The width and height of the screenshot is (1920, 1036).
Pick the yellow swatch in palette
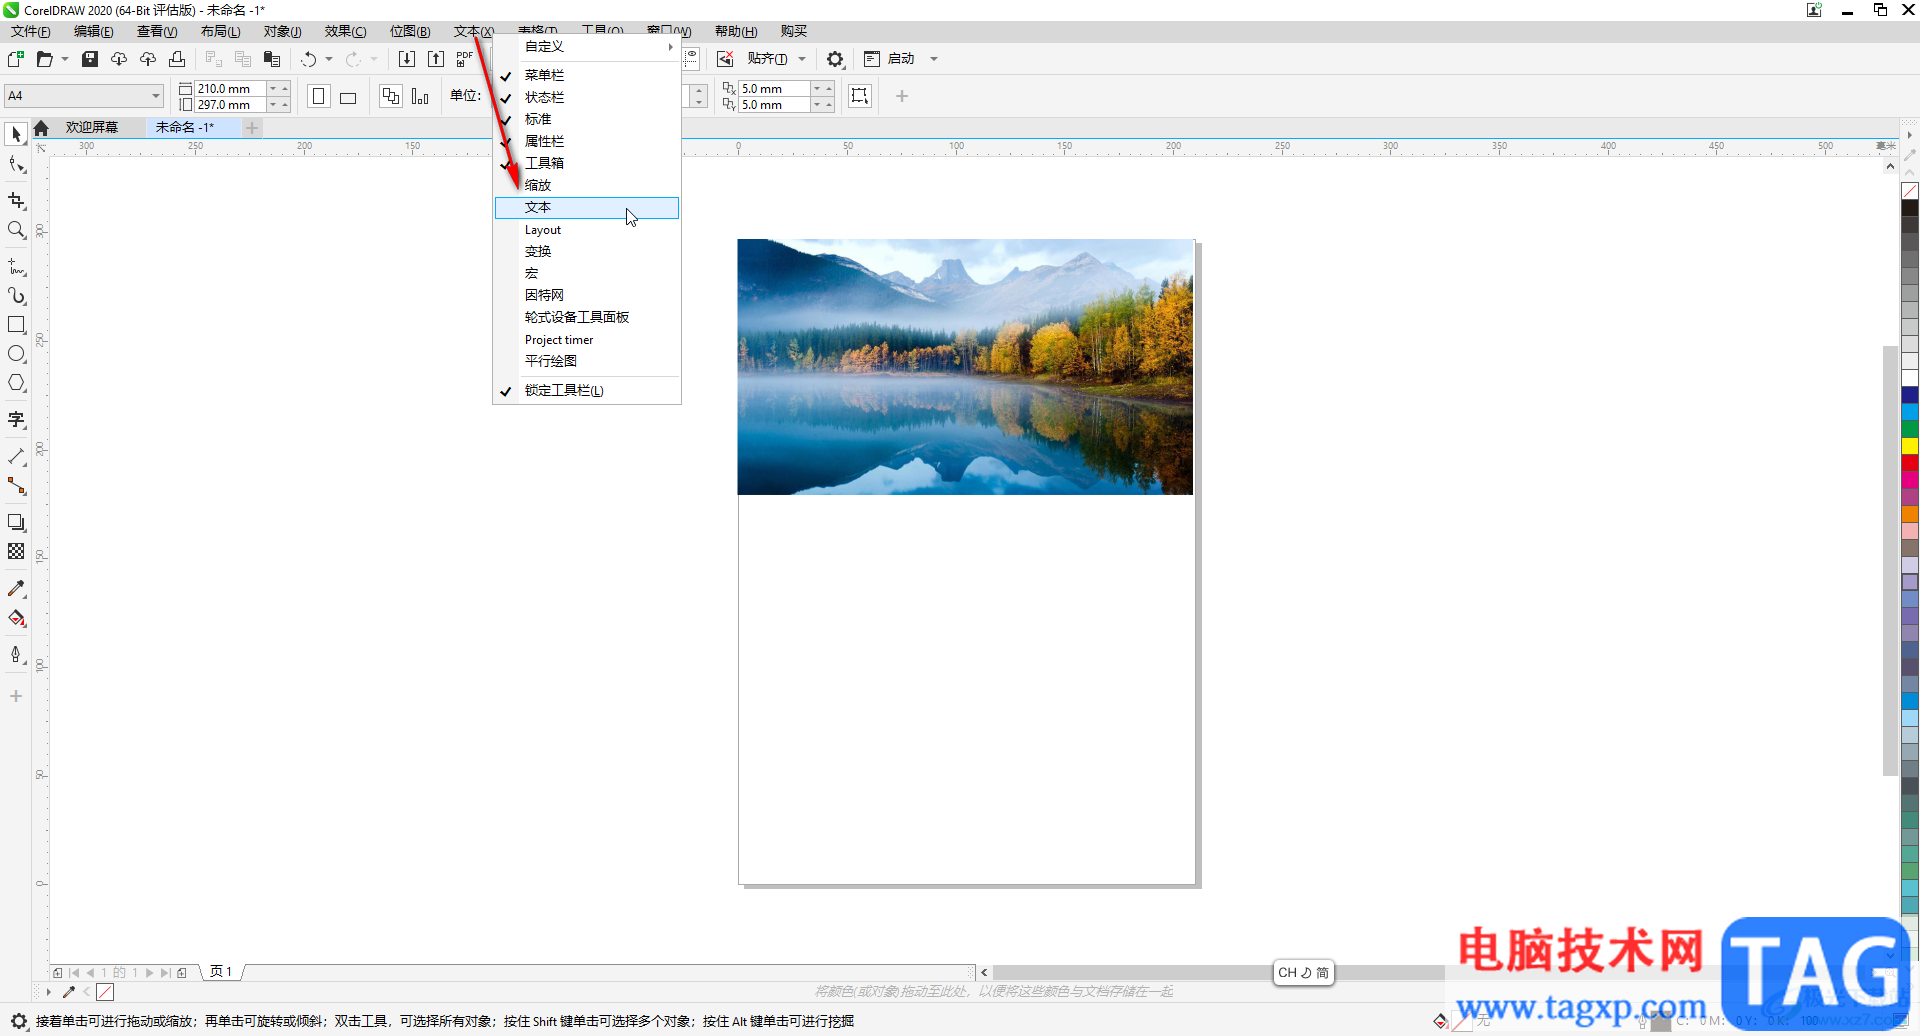1910,446
